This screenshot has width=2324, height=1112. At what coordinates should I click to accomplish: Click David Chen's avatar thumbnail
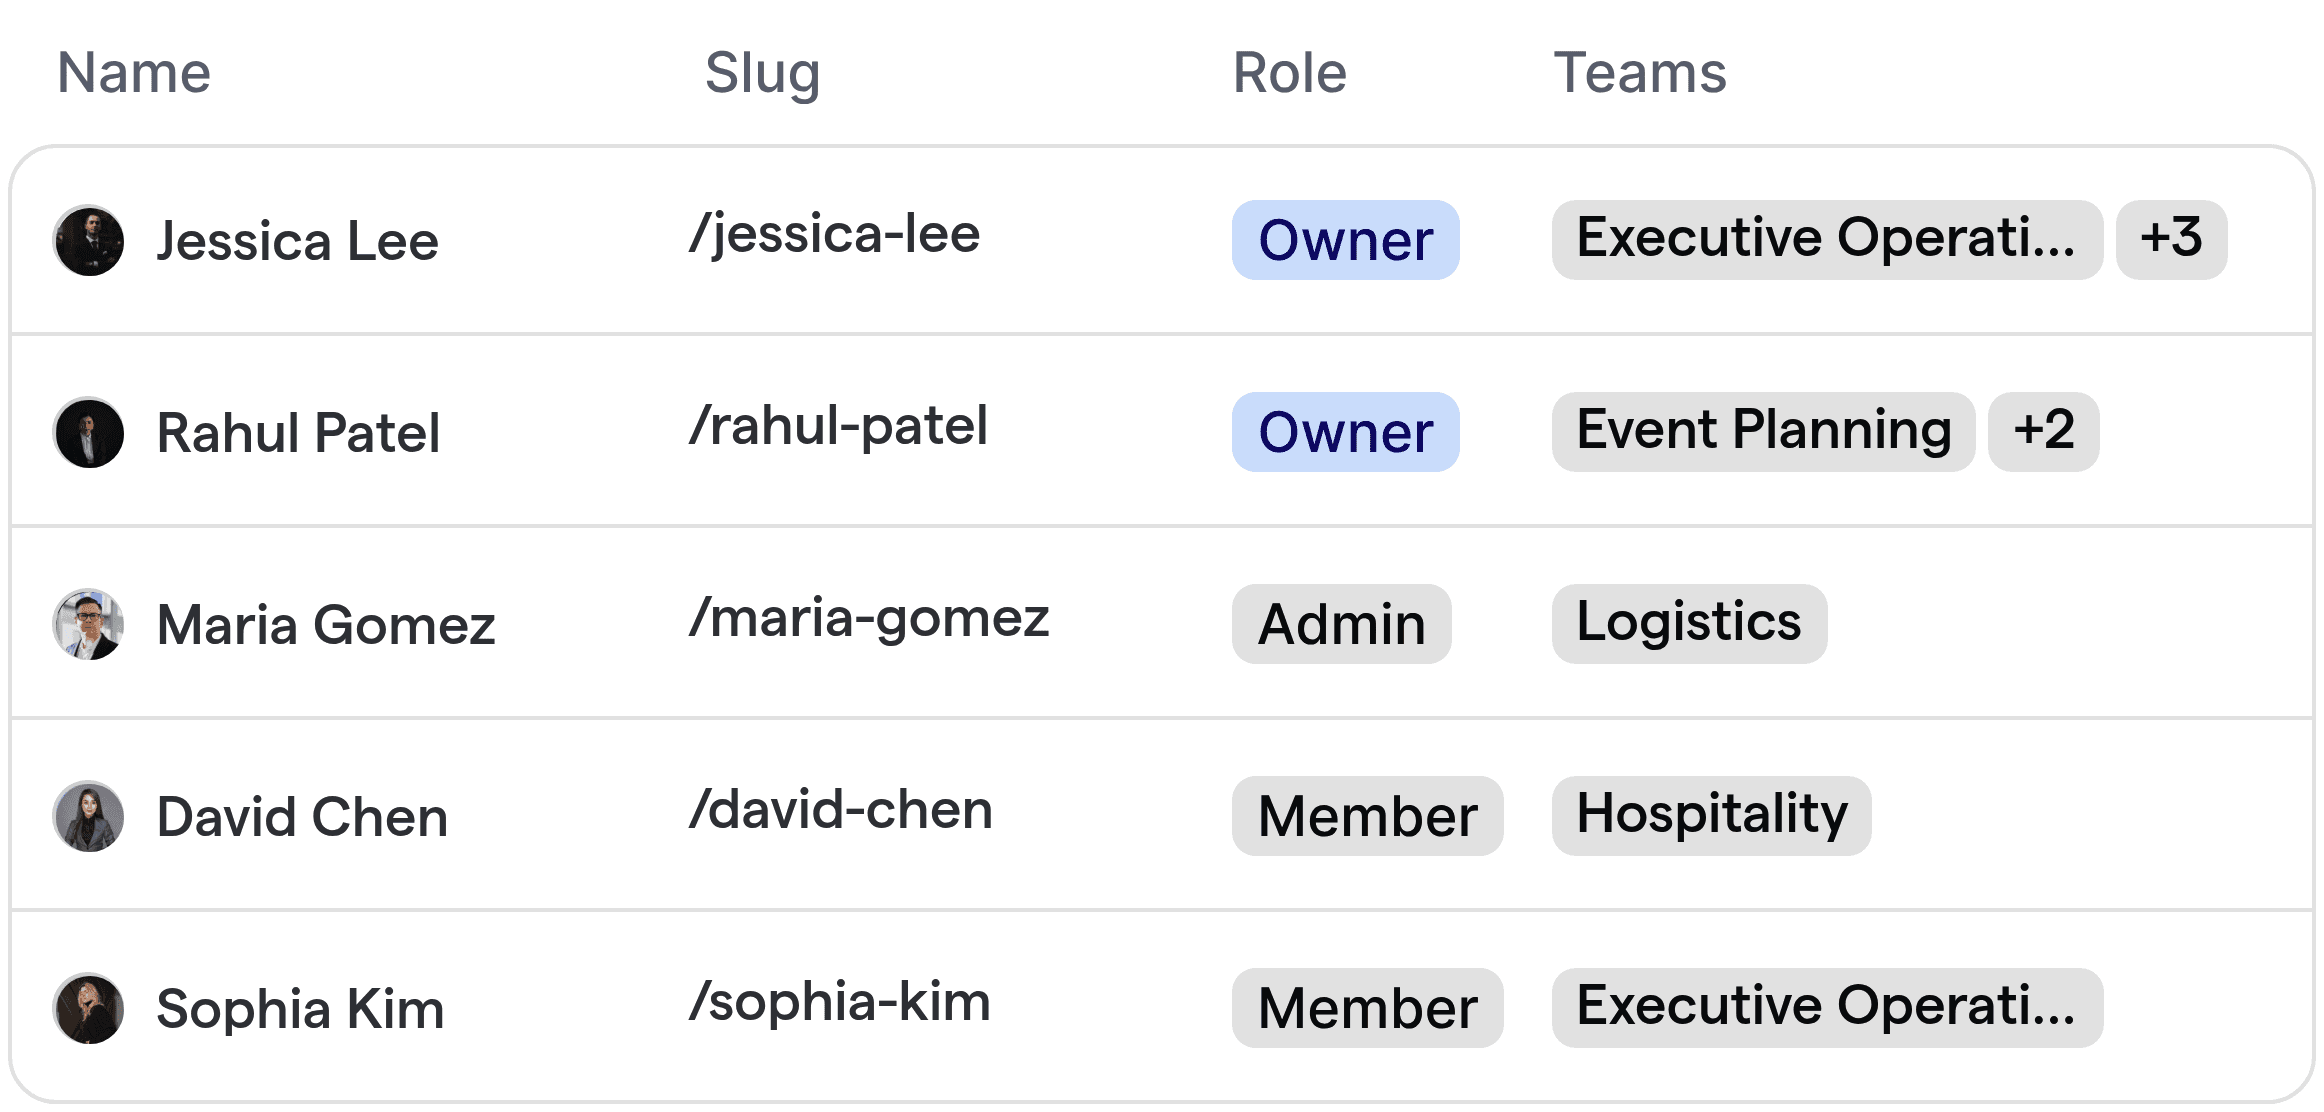pos(88,816)
